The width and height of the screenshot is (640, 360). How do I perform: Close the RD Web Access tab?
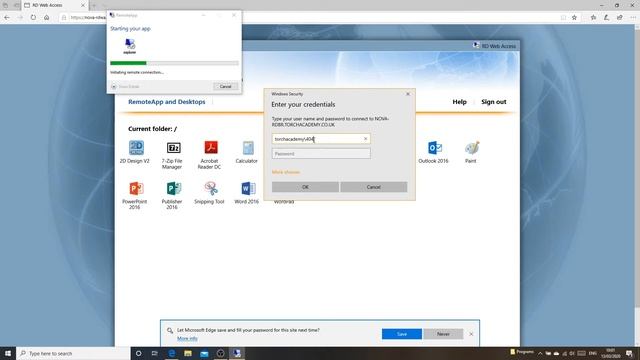[x=83, y=5]
